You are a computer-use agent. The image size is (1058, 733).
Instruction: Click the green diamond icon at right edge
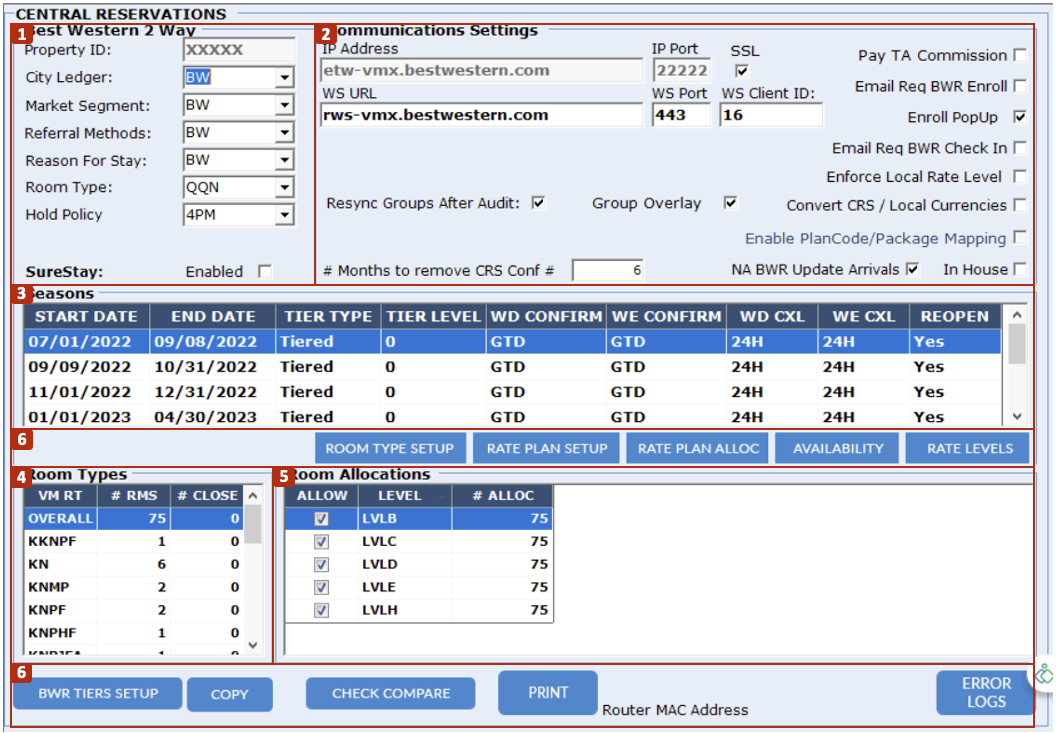coord(1045,675)
